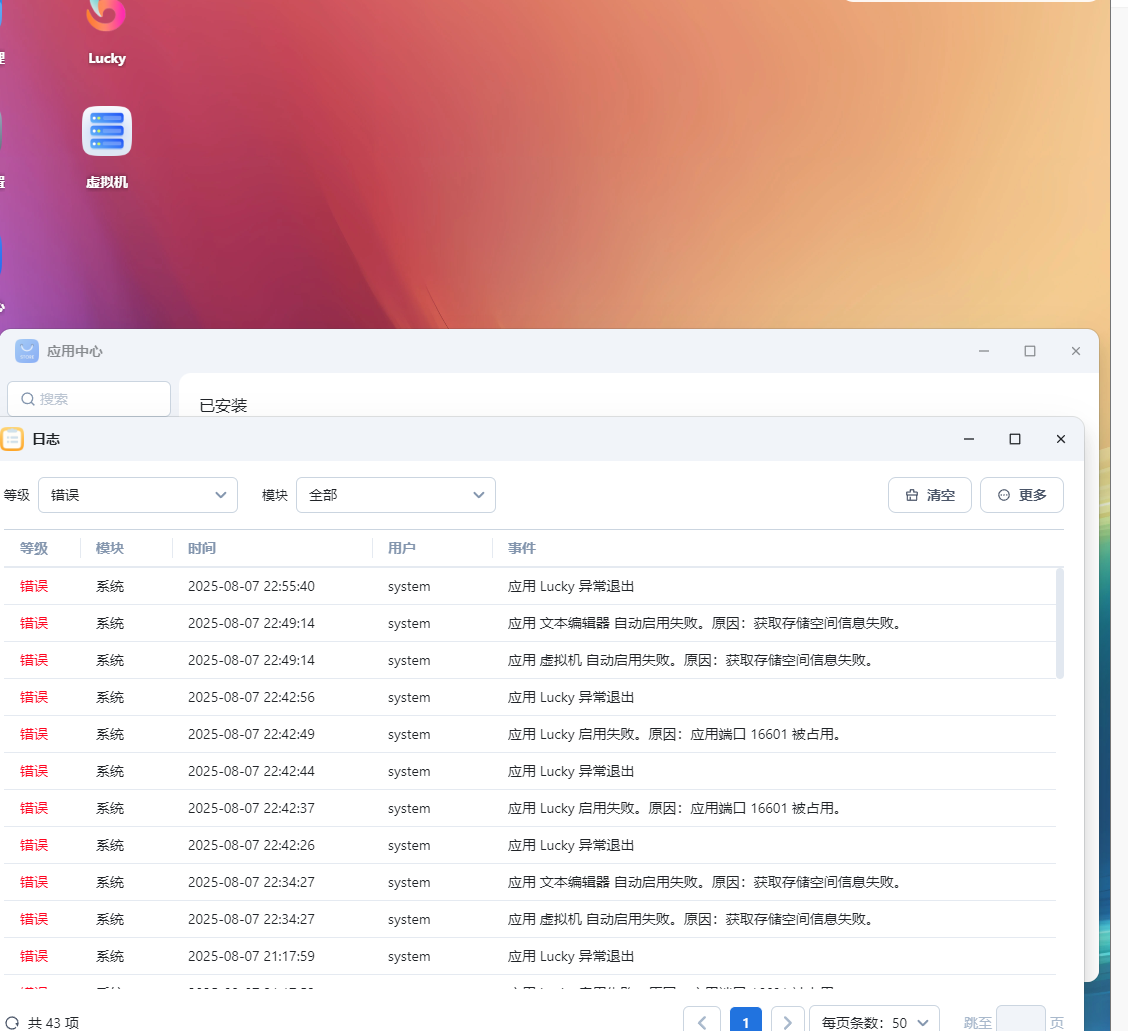Click the 共 43 项 total count
This screenshot has width=1128, height=1031.
coord(53,1022)
